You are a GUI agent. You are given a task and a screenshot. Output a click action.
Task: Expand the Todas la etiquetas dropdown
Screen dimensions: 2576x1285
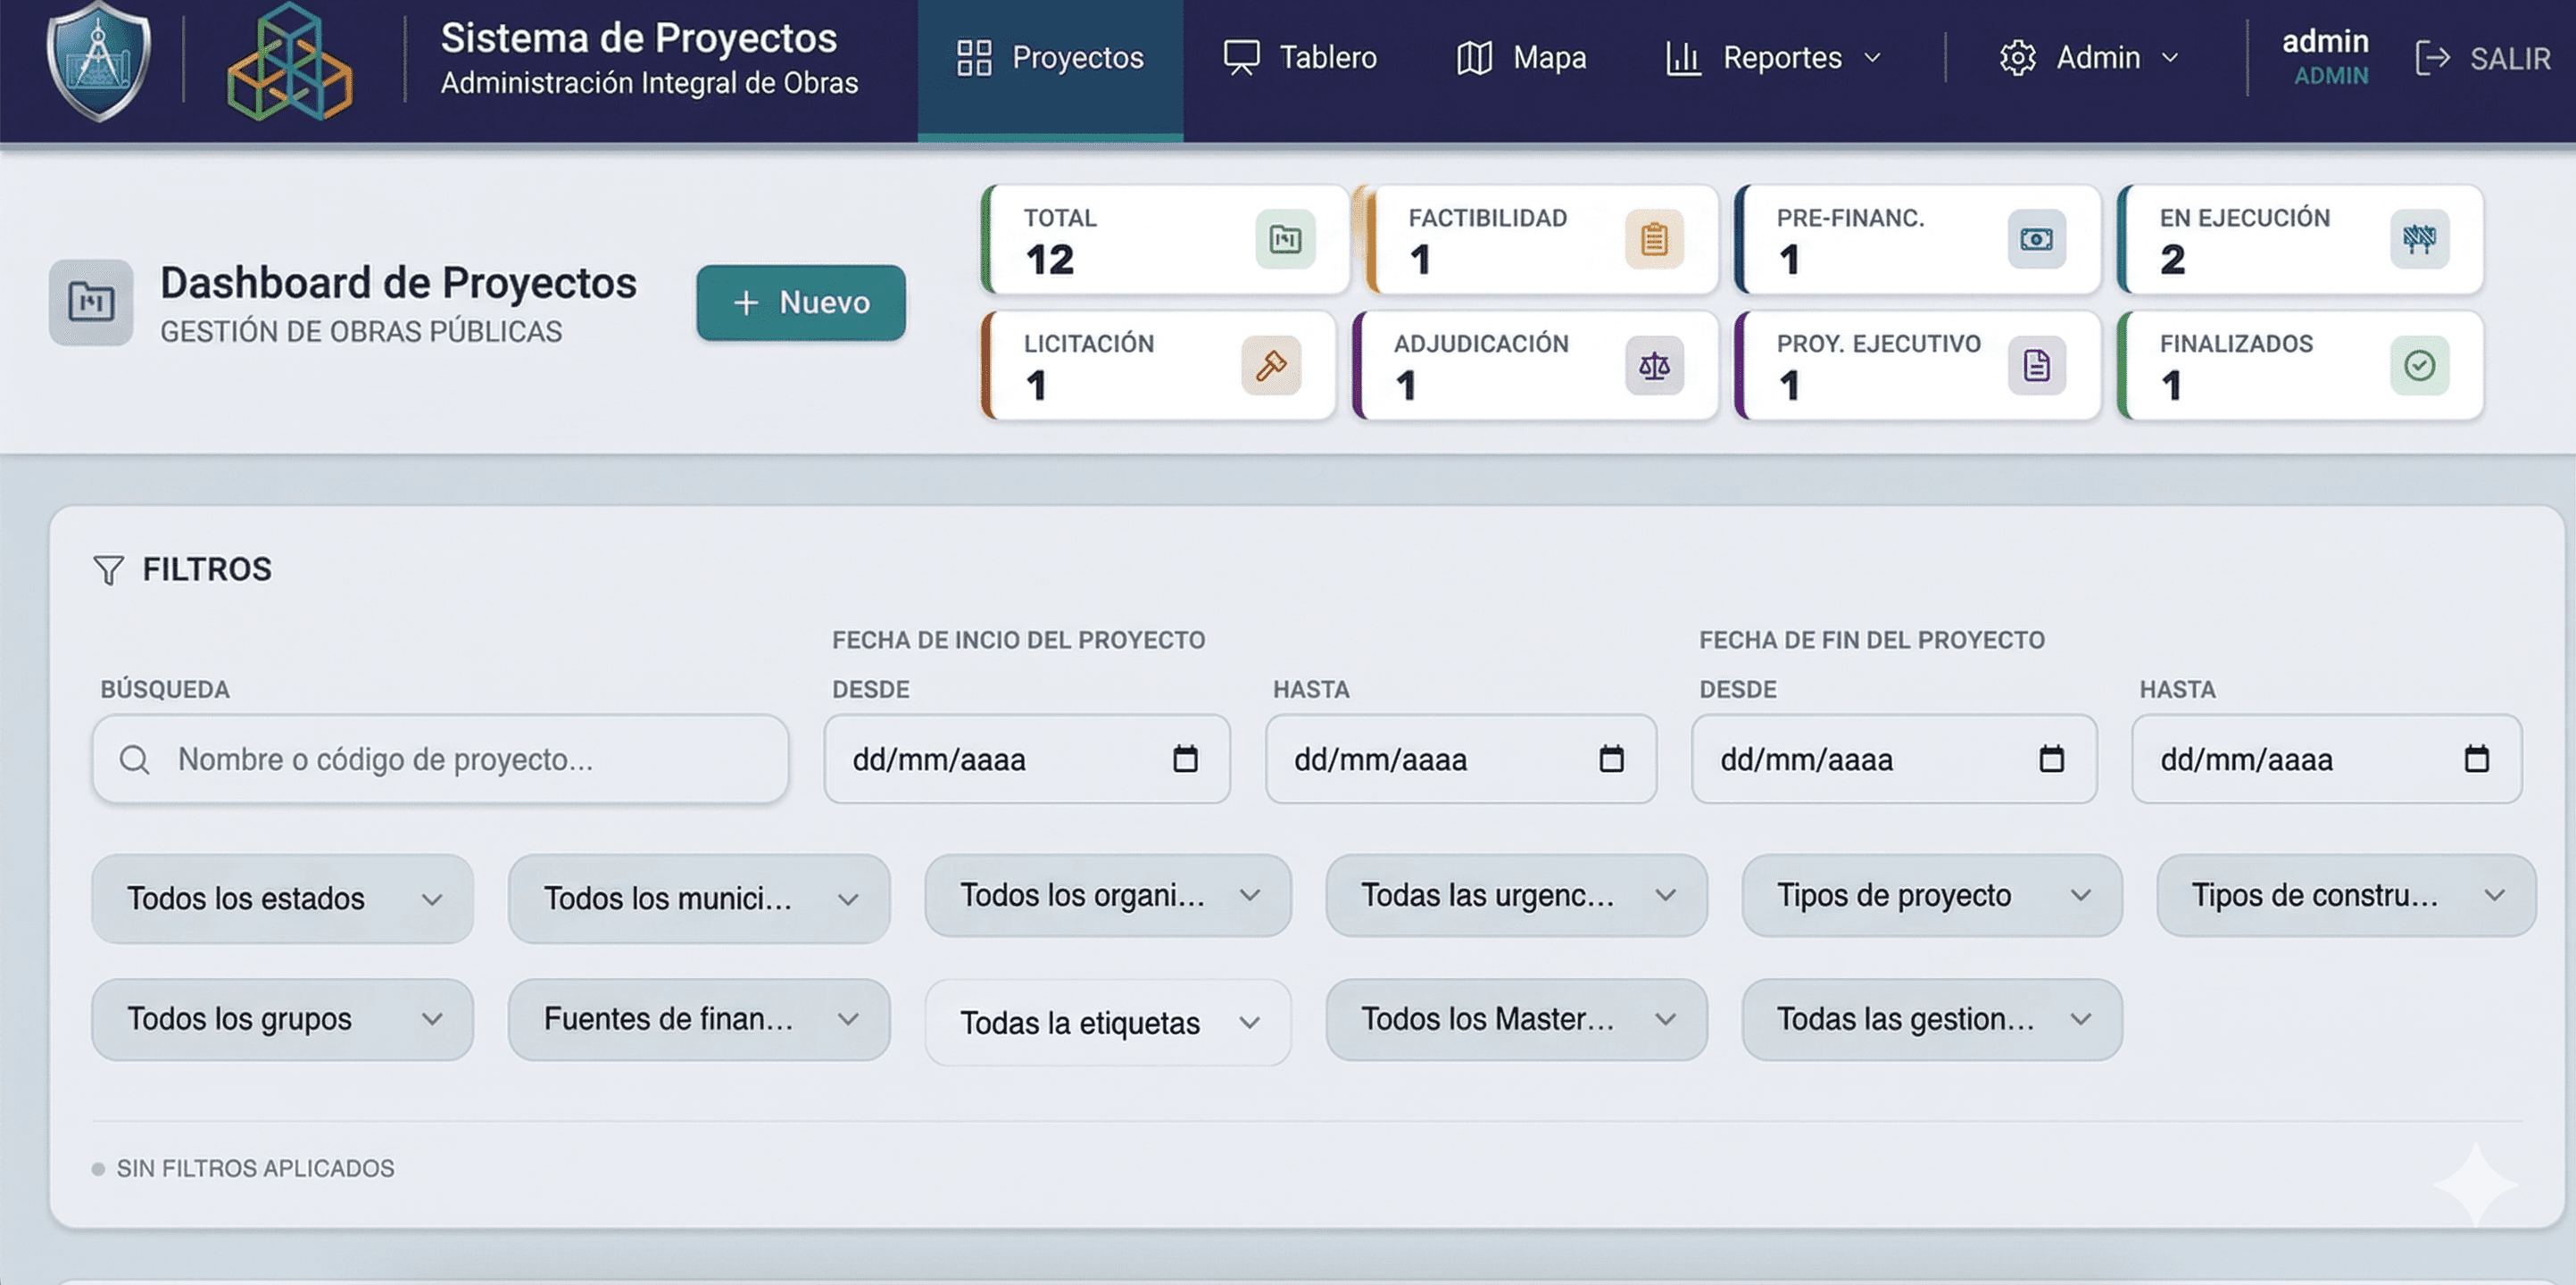1107,1022
